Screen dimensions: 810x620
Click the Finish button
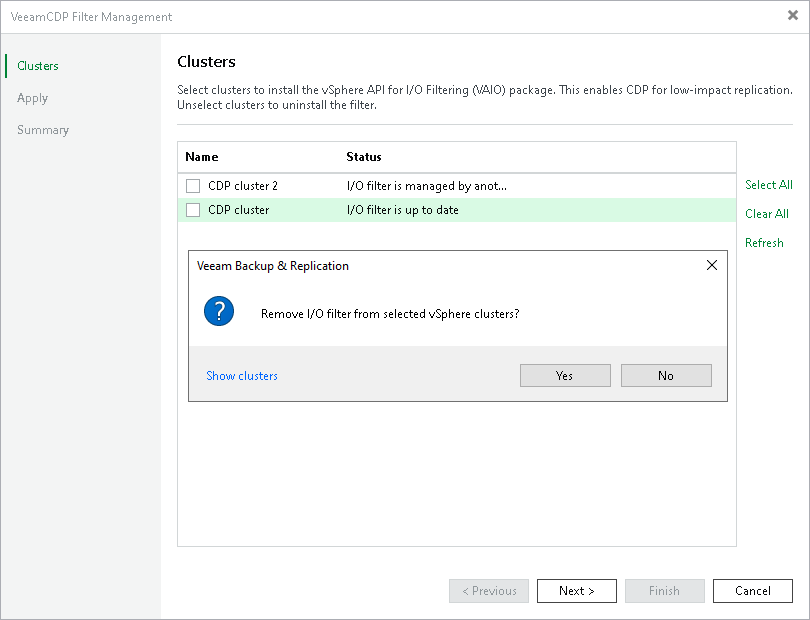coord(664,591)
